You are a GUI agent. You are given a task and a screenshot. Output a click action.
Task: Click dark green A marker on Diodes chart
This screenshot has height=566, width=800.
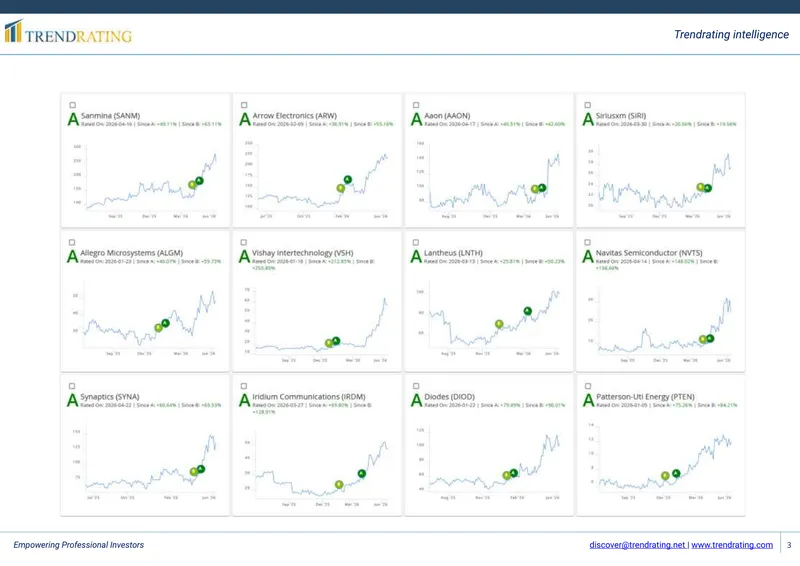point(514,473)
